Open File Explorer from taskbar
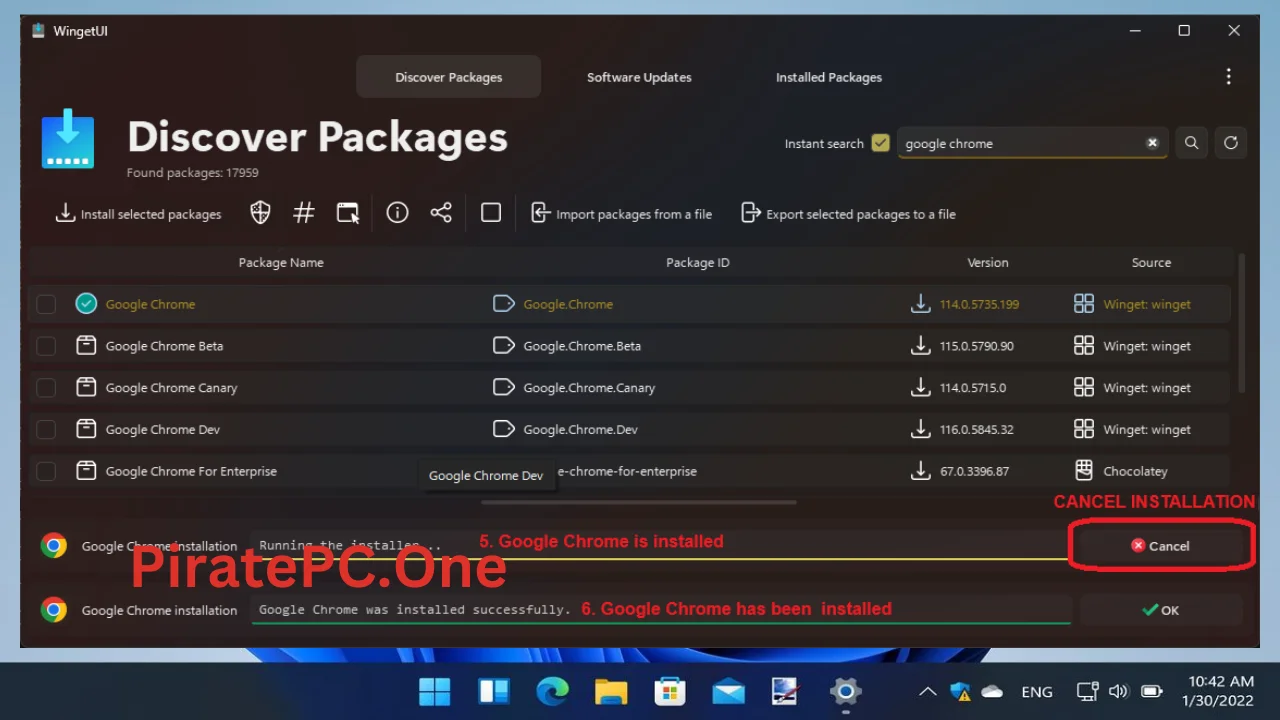1280x720 pixels. (x=611, y=691)
